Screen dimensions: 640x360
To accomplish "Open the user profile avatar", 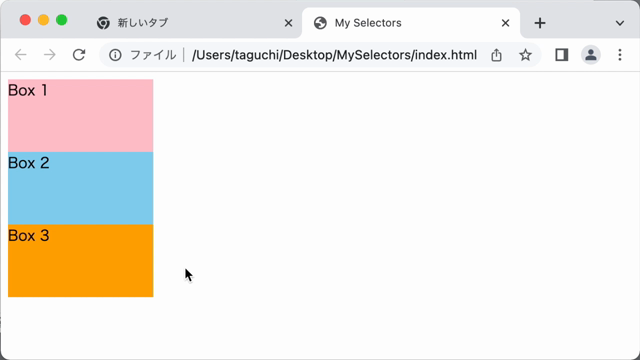I will tap(591, 55).
